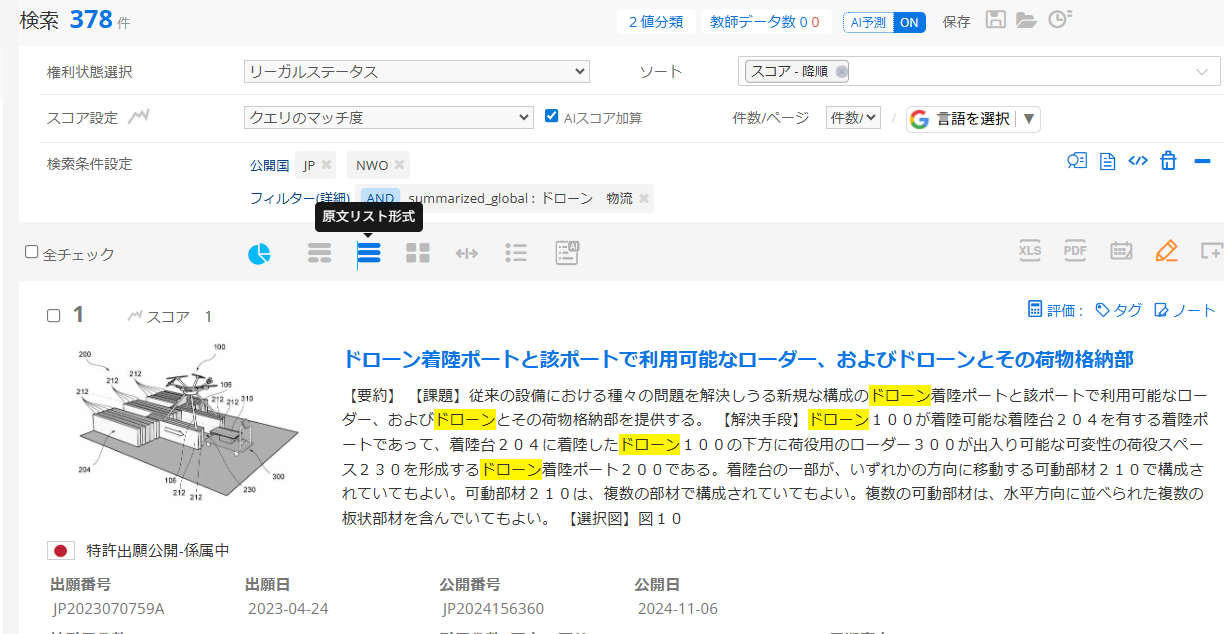1224x634 pixels.
Task: Select the 教師データ数 tab
Action: (765, 22)
